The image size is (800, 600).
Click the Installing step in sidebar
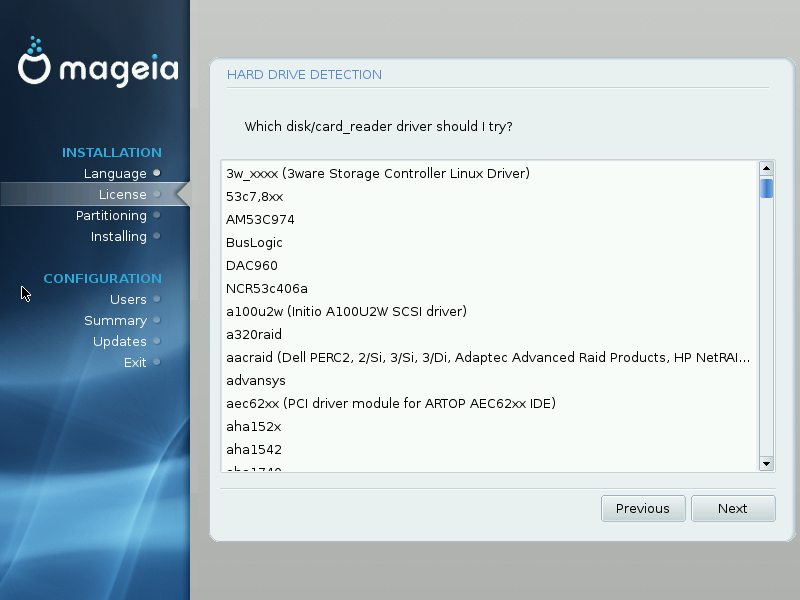118,236
